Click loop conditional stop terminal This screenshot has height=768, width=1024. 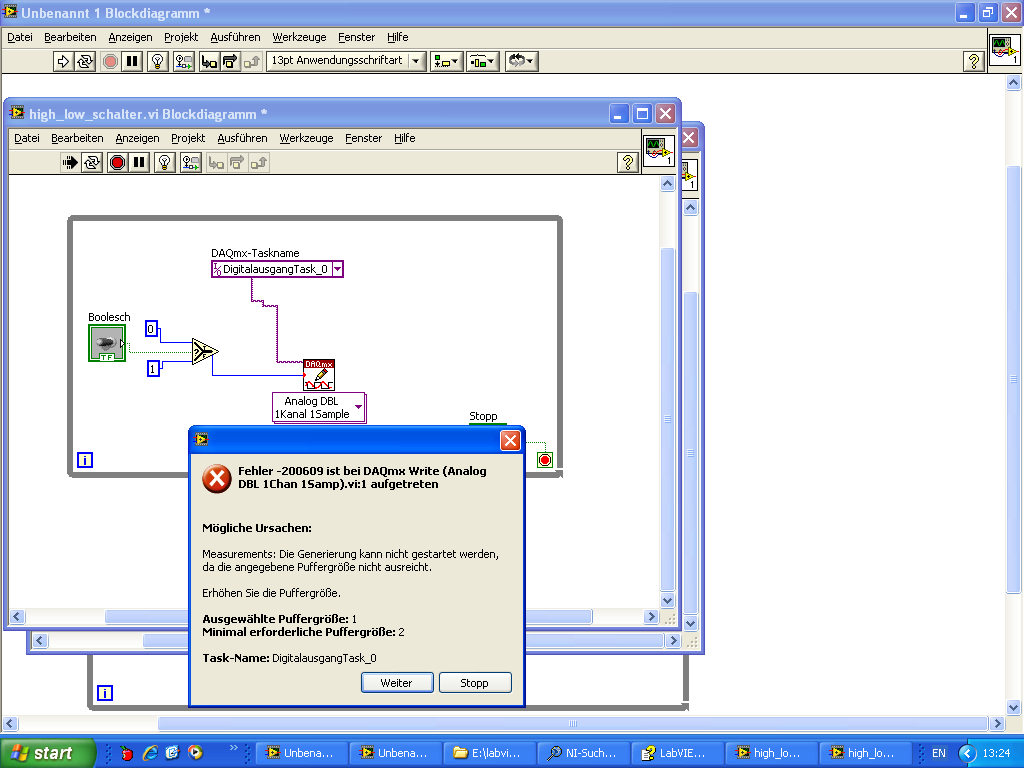pyautogui.click(x=545, y=460)
